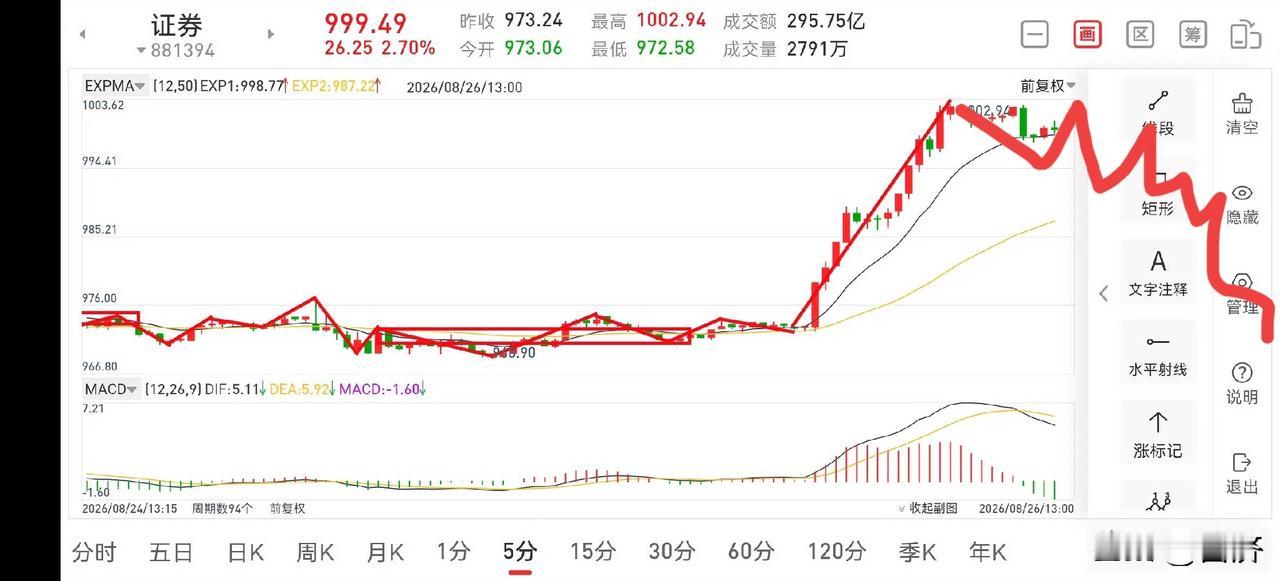
Task: Click the 周期数94个 label
Action: (x=222, y=508)
